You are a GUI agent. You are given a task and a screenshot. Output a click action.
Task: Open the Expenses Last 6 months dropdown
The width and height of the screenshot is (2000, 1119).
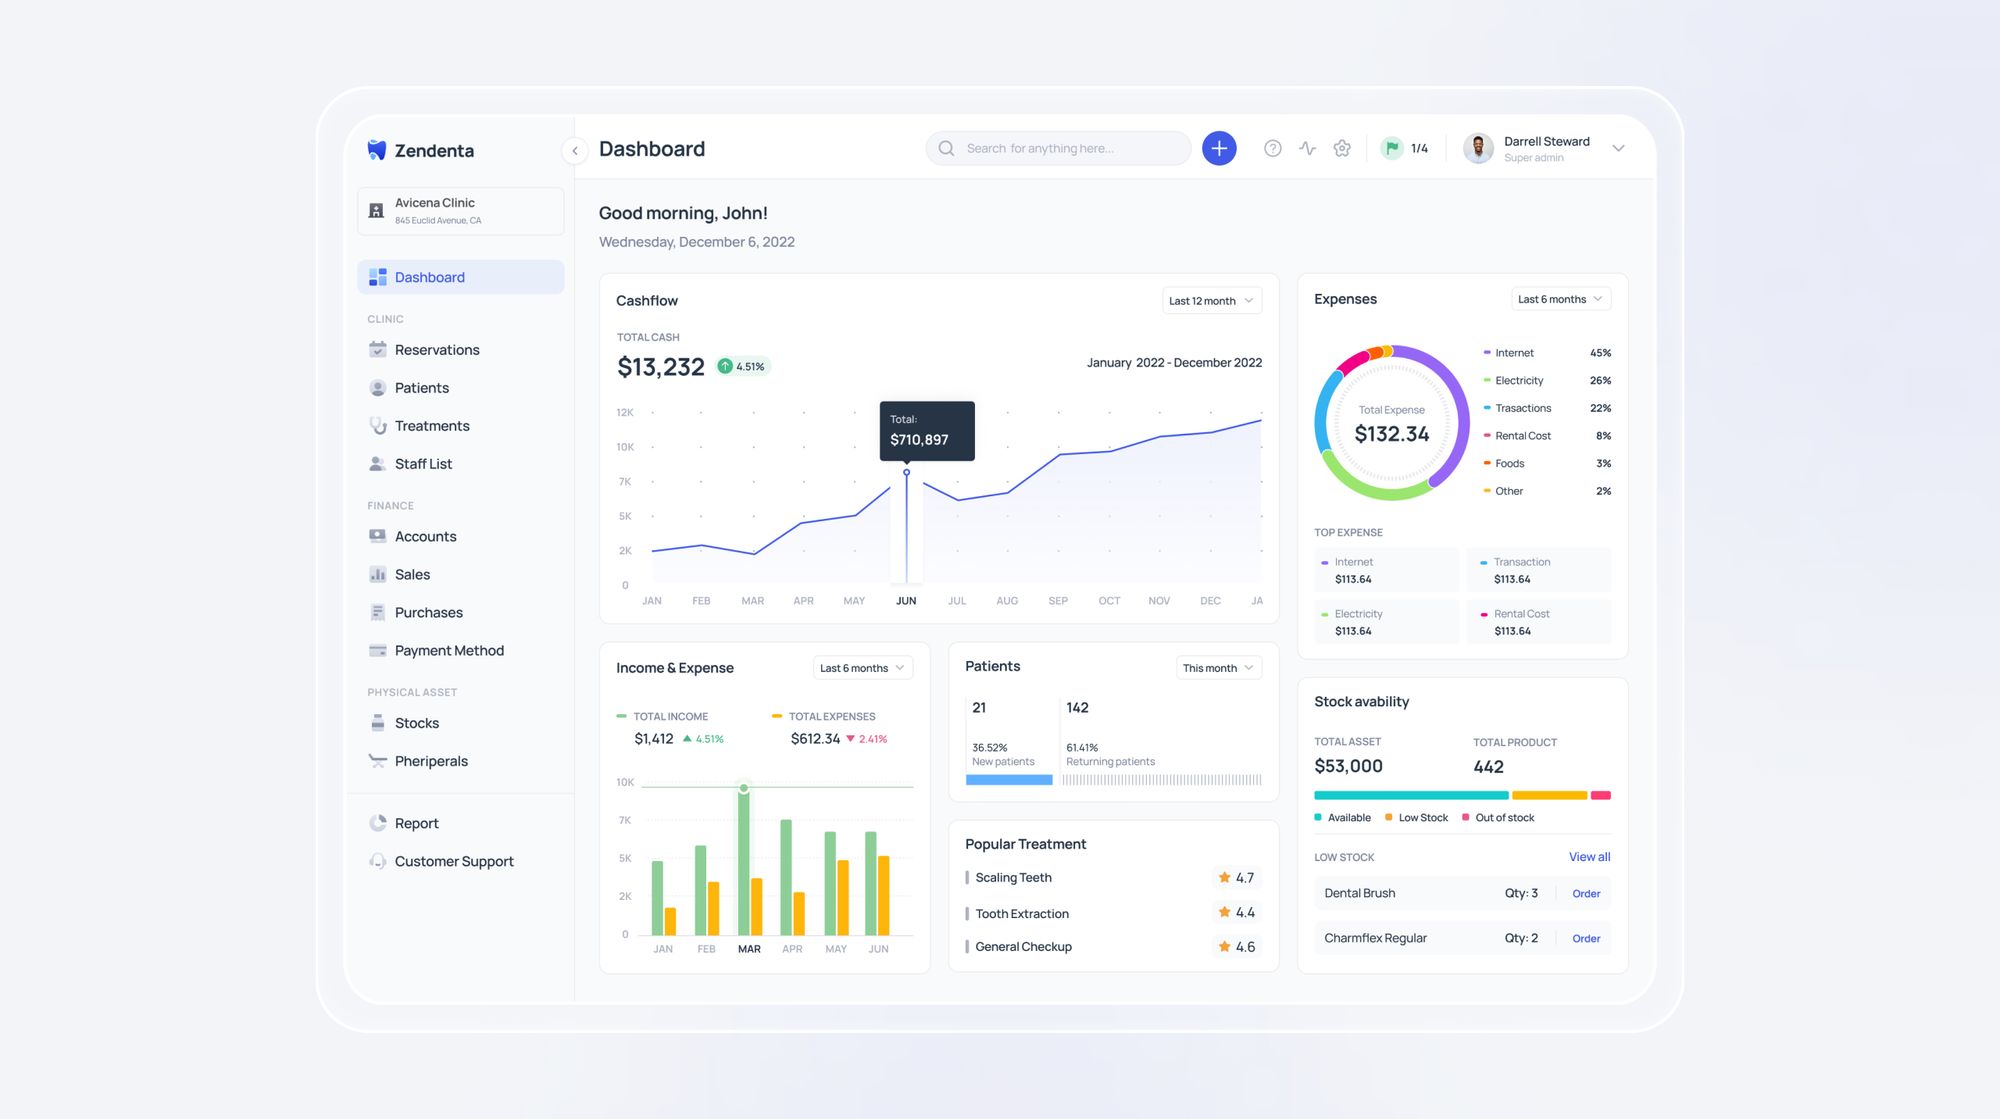[1560, 298]
